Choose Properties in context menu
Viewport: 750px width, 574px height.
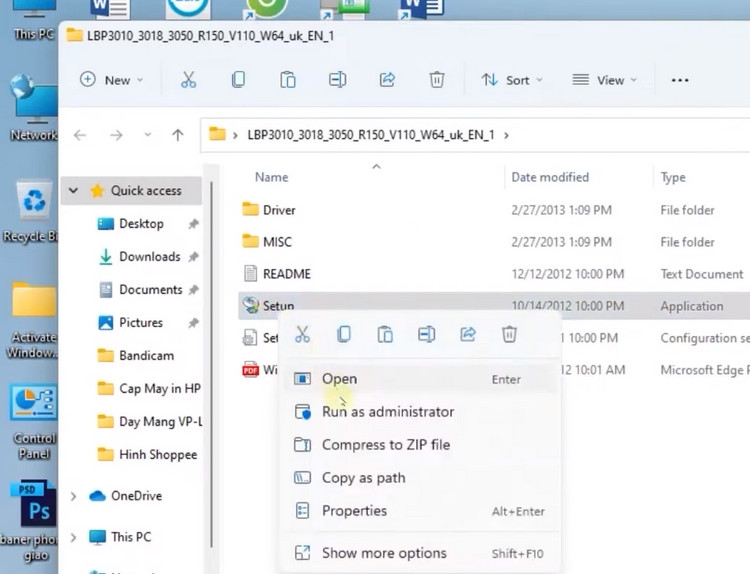pyautogui.click(x=420, y=511)
